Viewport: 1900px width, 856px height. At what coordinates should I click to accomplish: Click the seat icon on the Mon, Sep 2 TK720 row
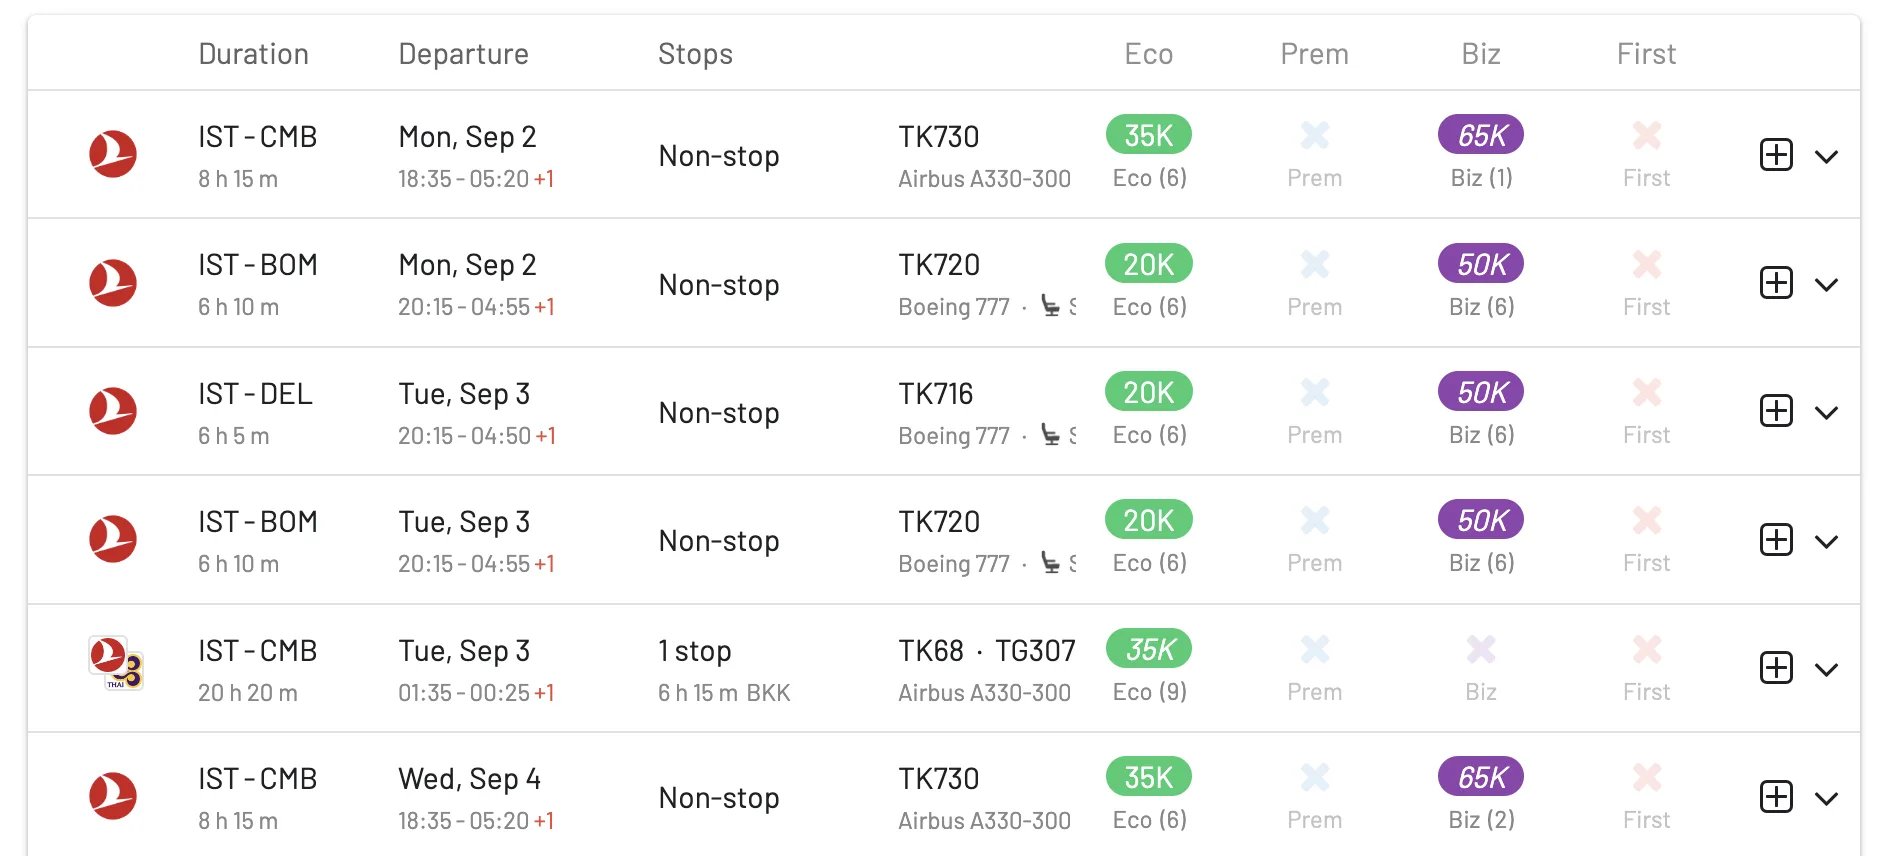click(x=1050, y=306)
